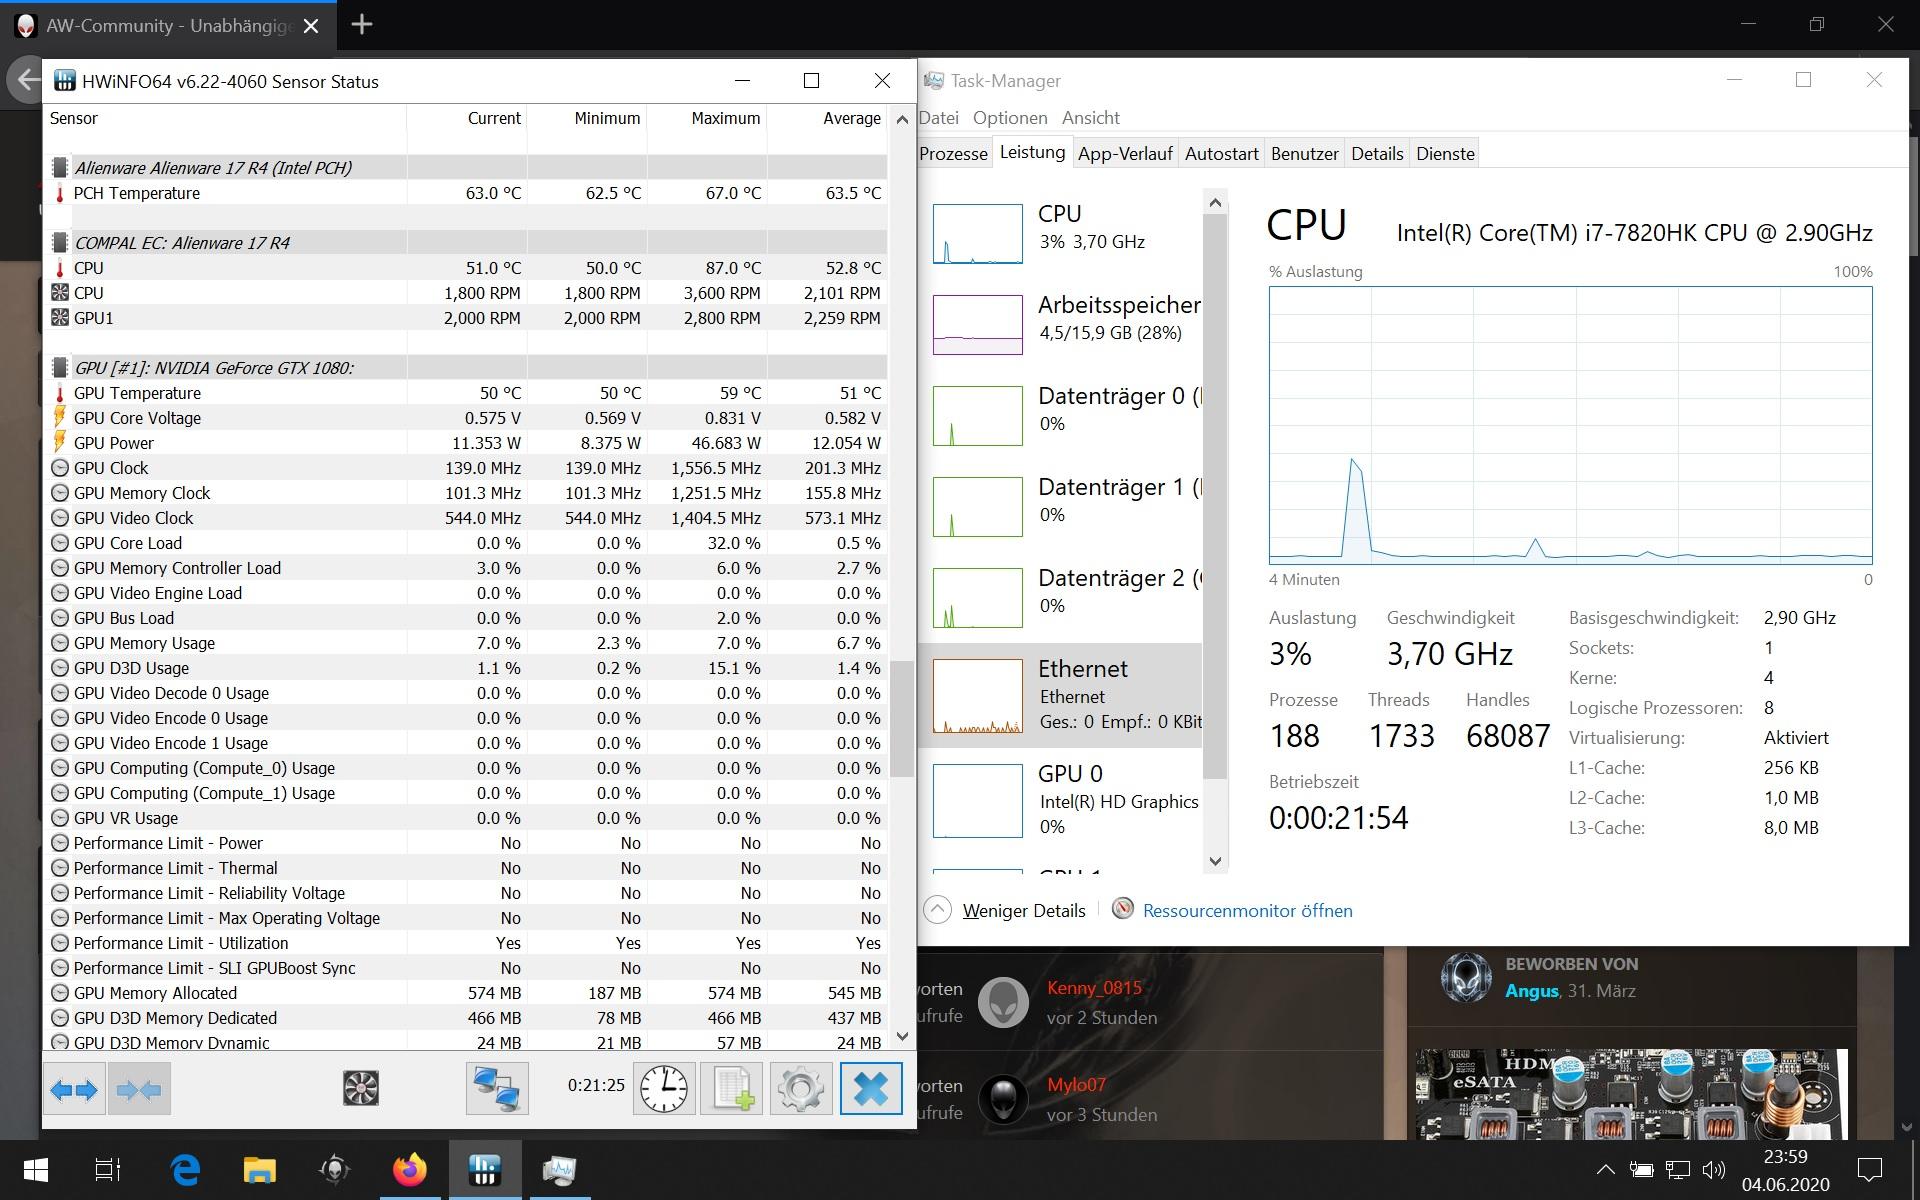Switch to Benutzer tab
1920x1200 pixels.
click(x=1304, y=154)
